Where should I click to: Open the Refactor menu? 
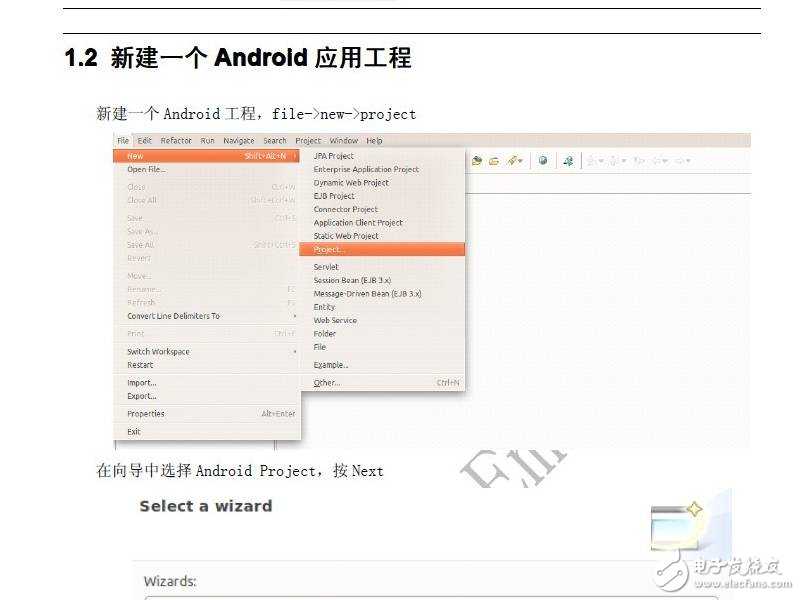pyautogui.click(x=176, y=140)
